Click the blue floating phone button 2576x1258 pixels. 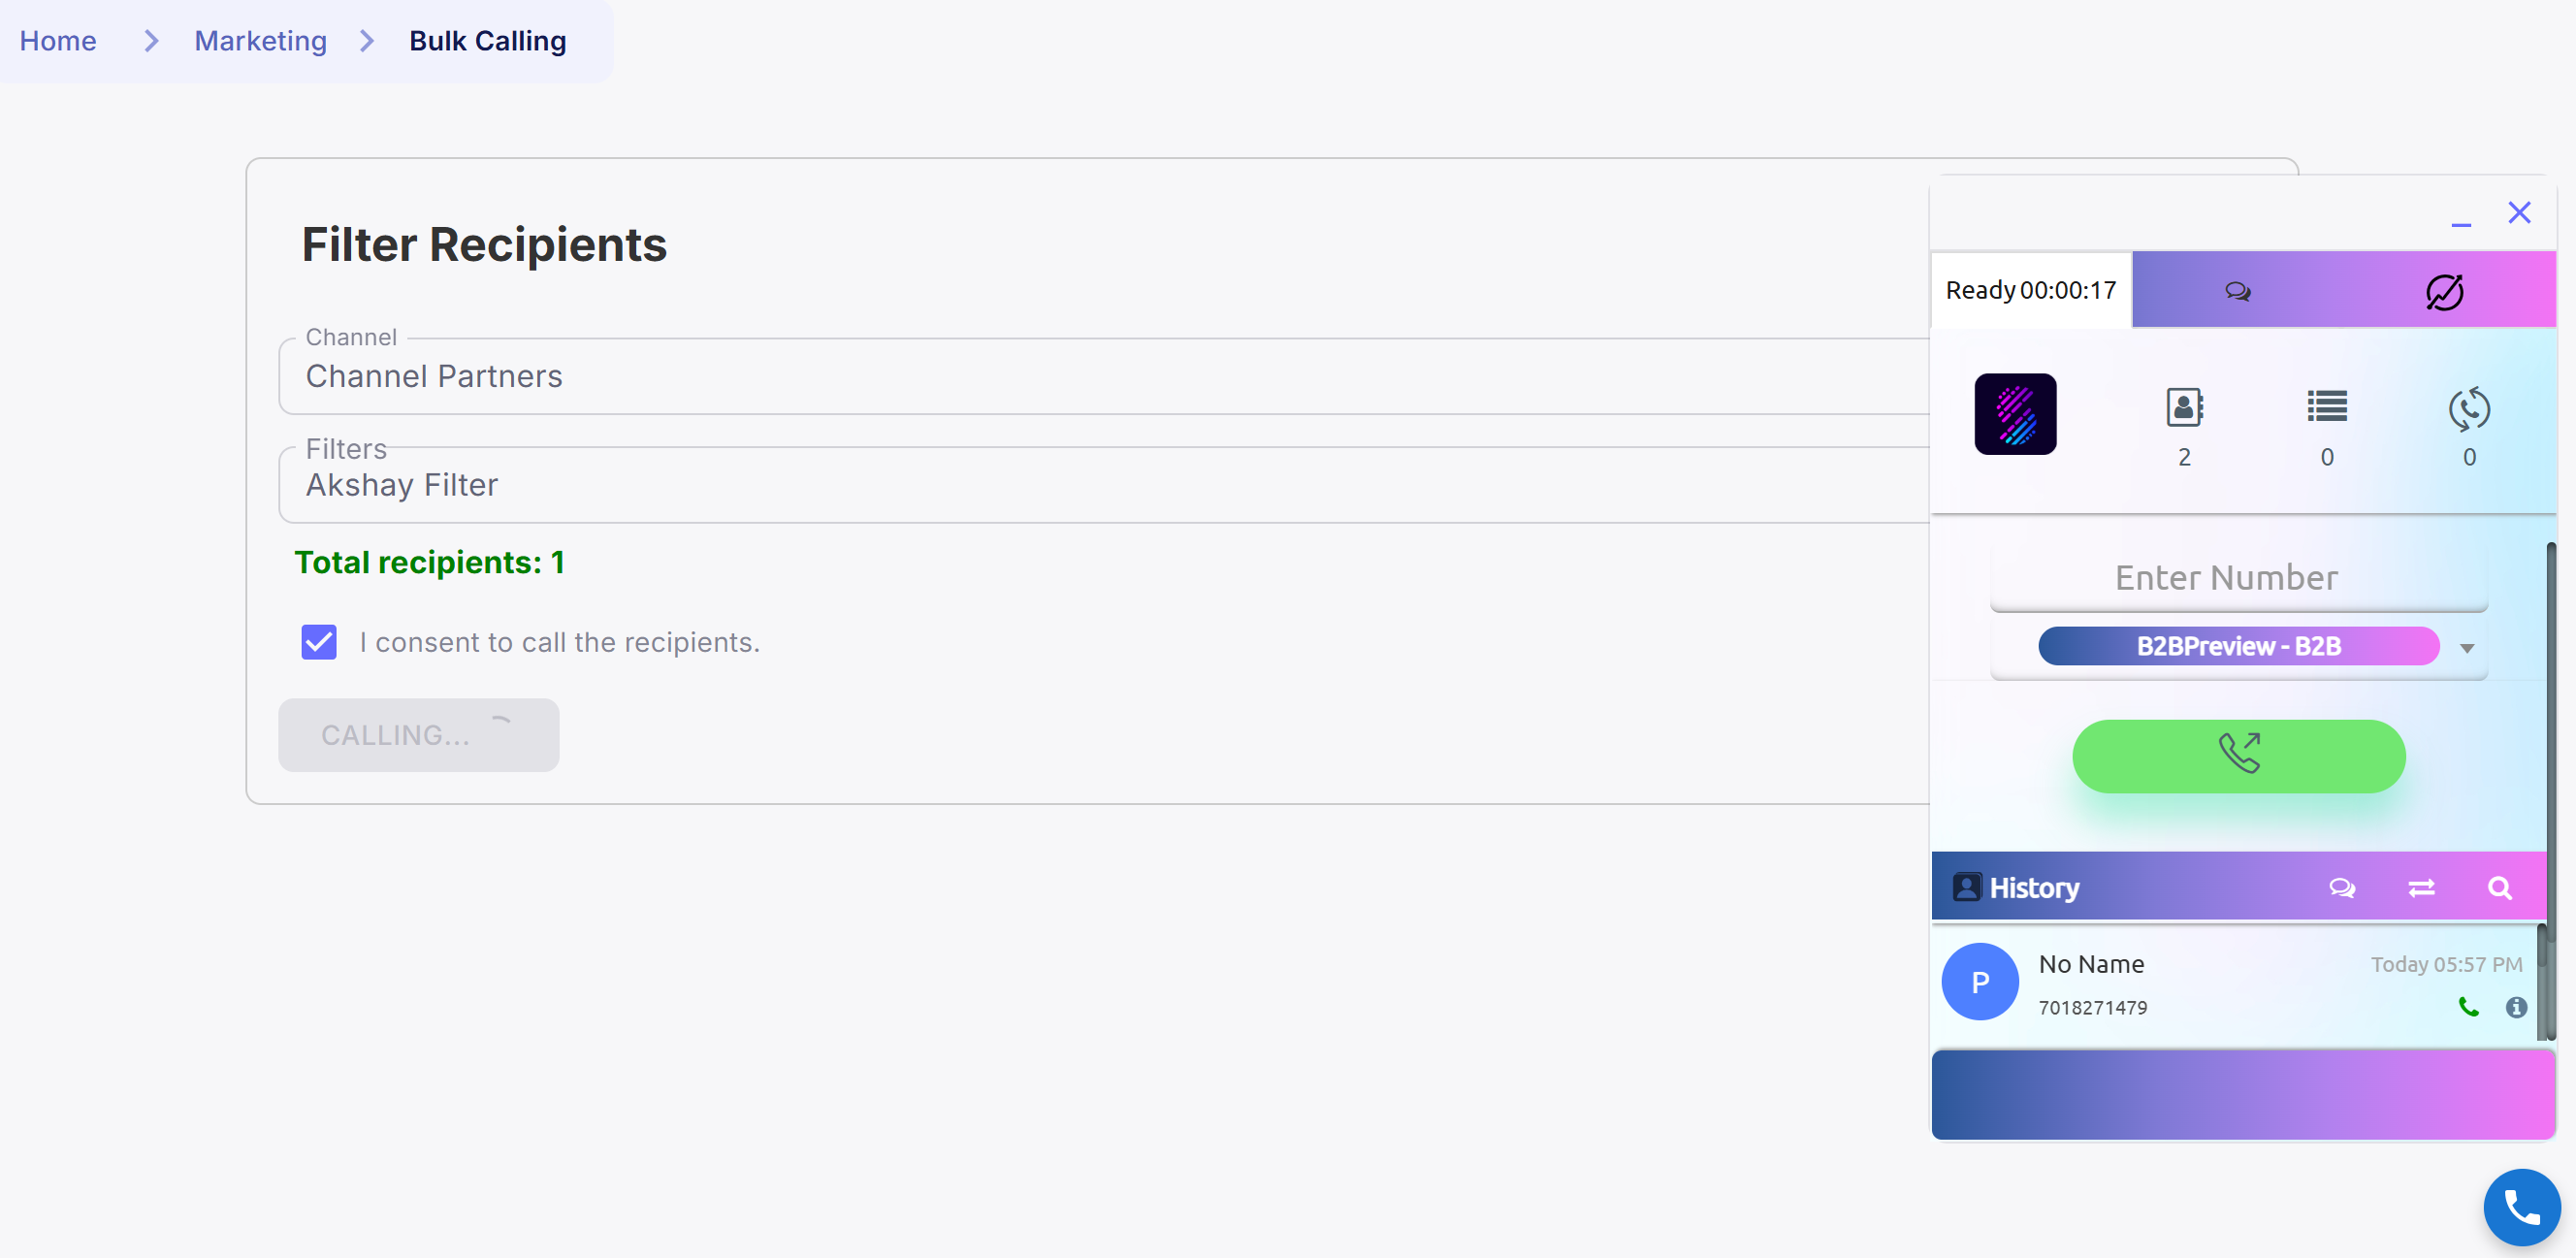[x=2521, y=1207]
